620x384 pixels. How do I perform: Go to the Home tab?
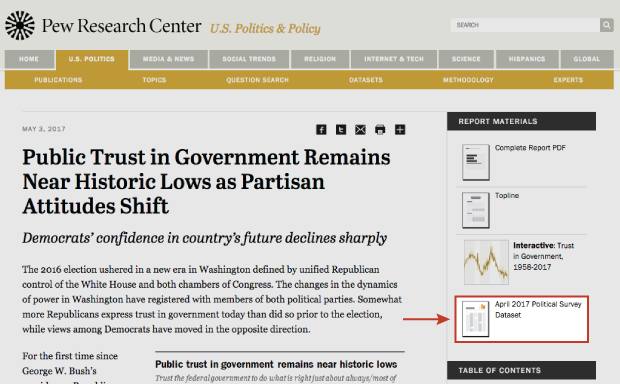pos(29,59)
